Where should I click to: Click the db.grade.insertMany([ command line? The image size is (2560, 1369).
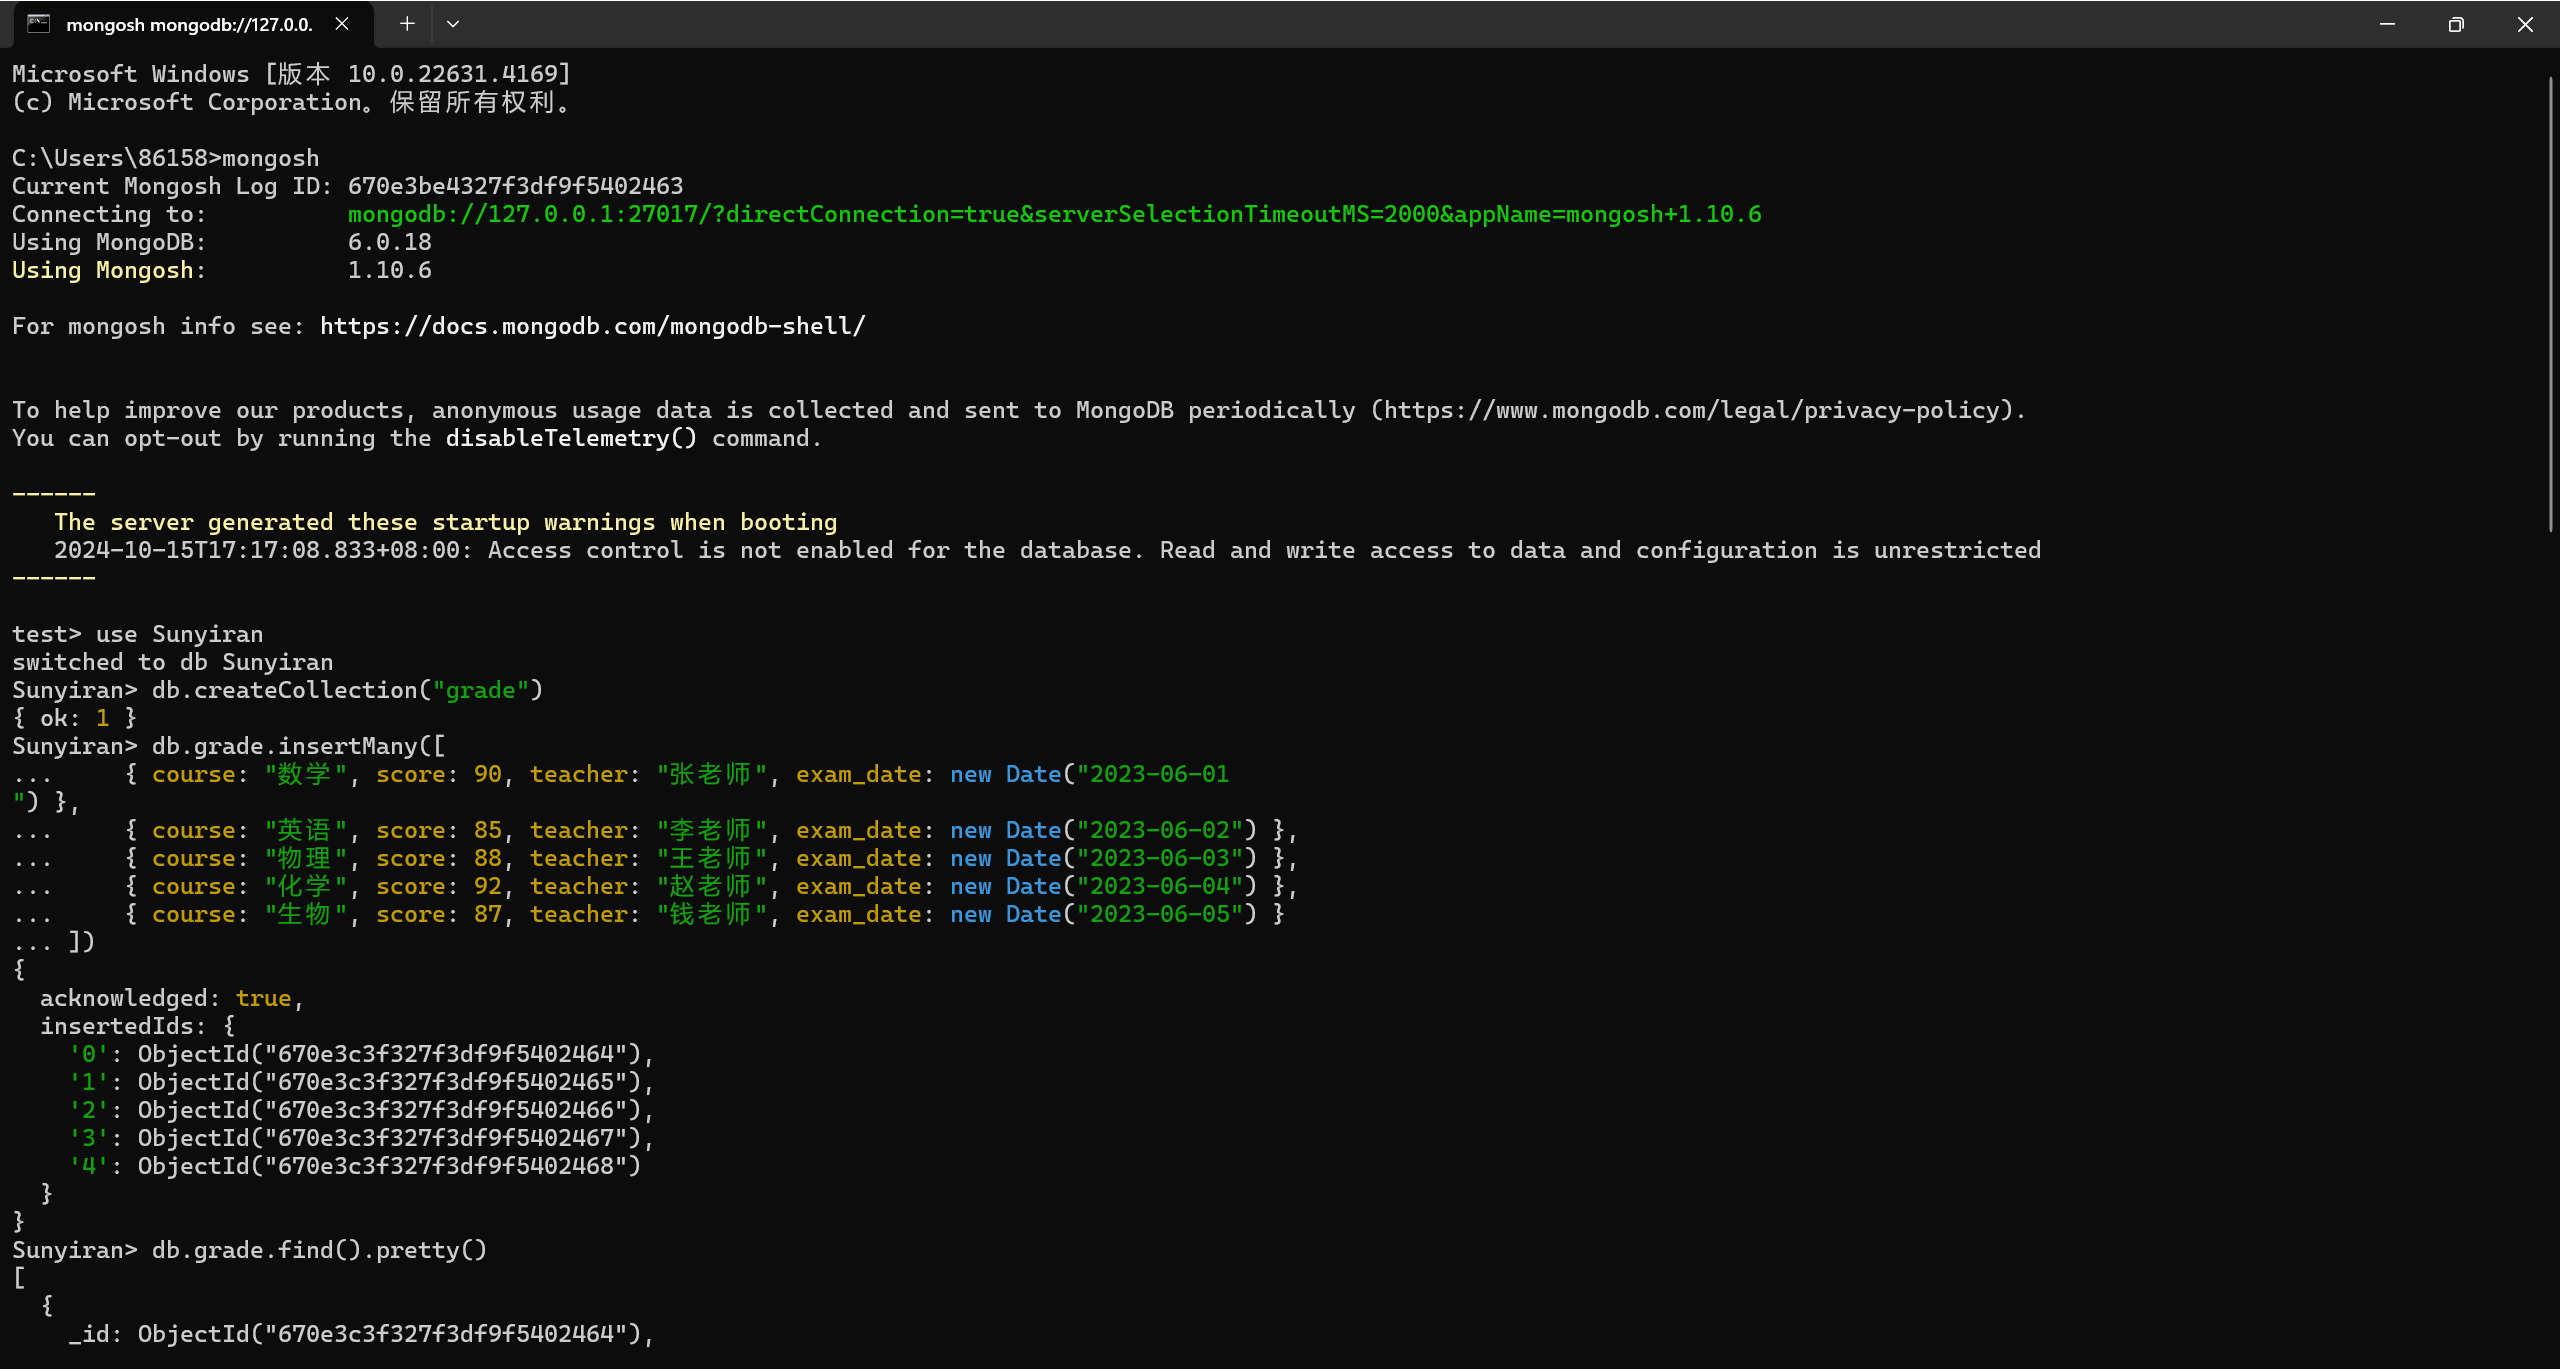pyautogui.click(x=298, y=747)
